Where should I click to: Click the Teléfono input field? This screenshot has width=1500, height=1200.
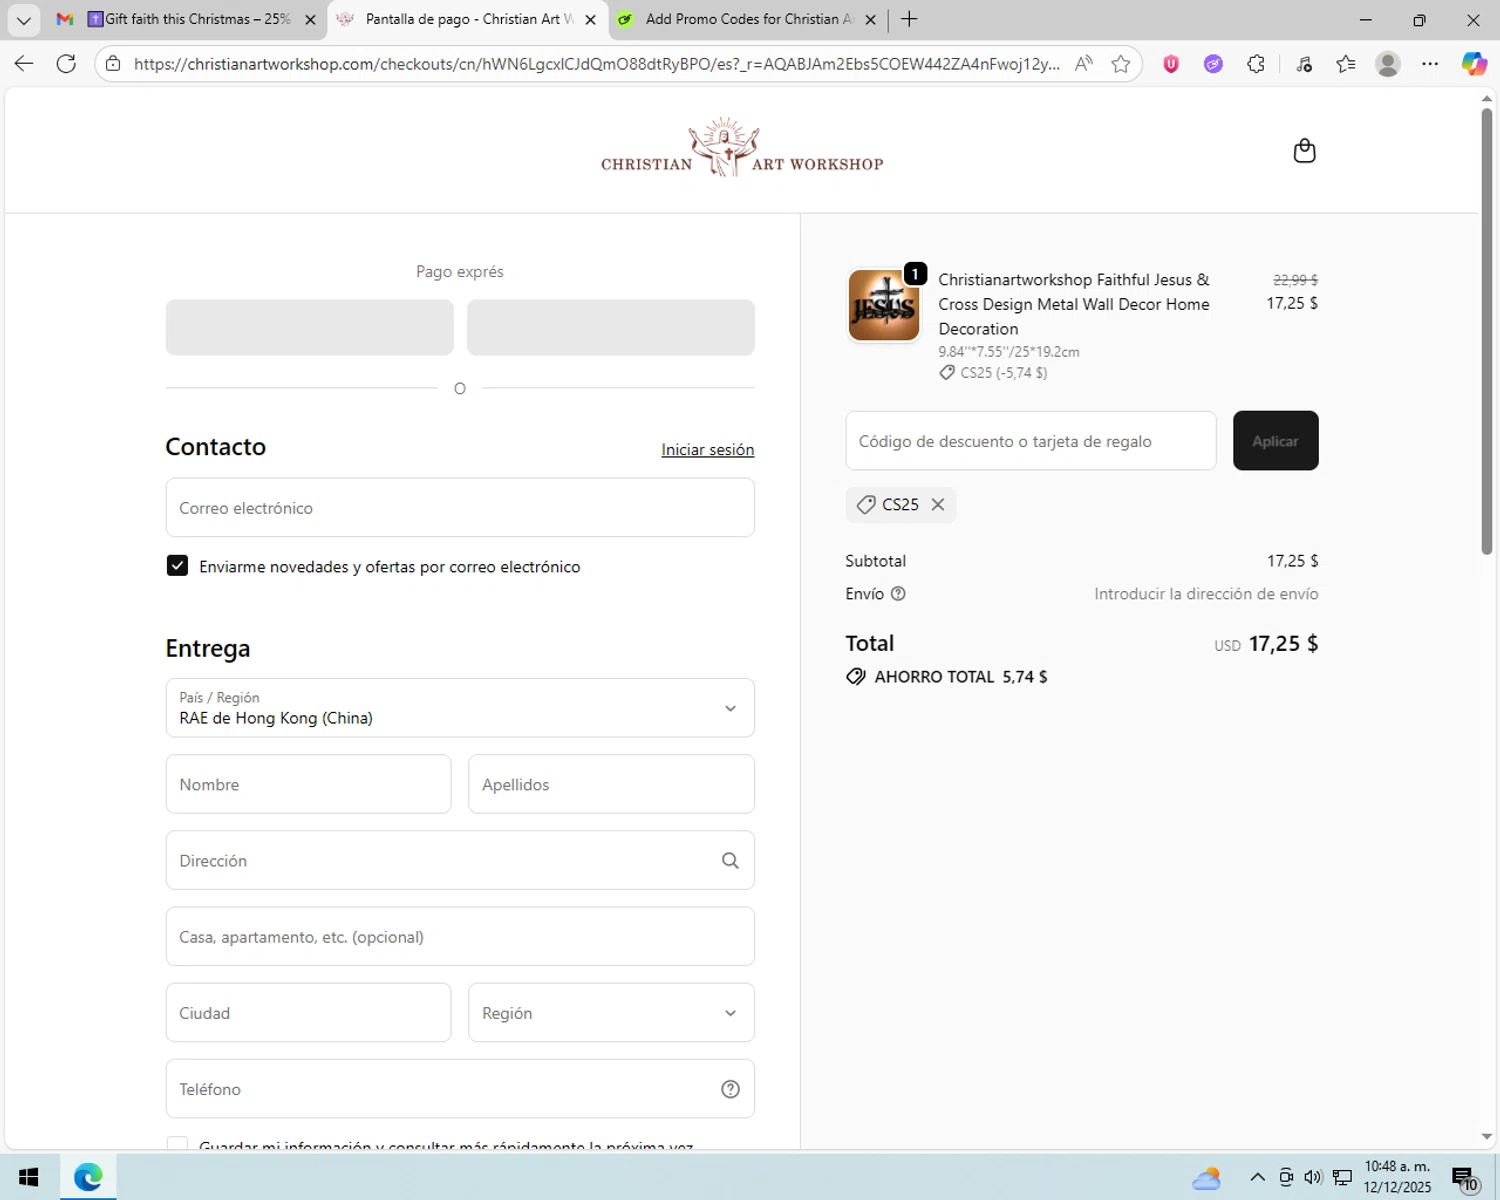pyautogui.click(x=460, y=1089)
